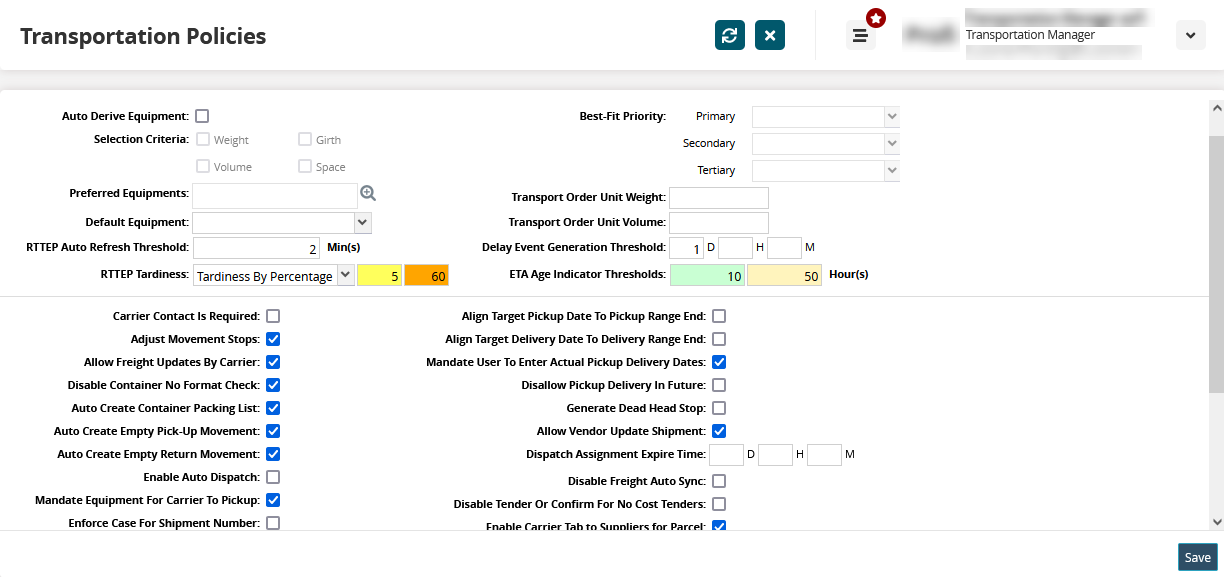Click the vertical scrollbar up arrow
The width and height of the screenshot is (1224, 577).
(1216, 107)
